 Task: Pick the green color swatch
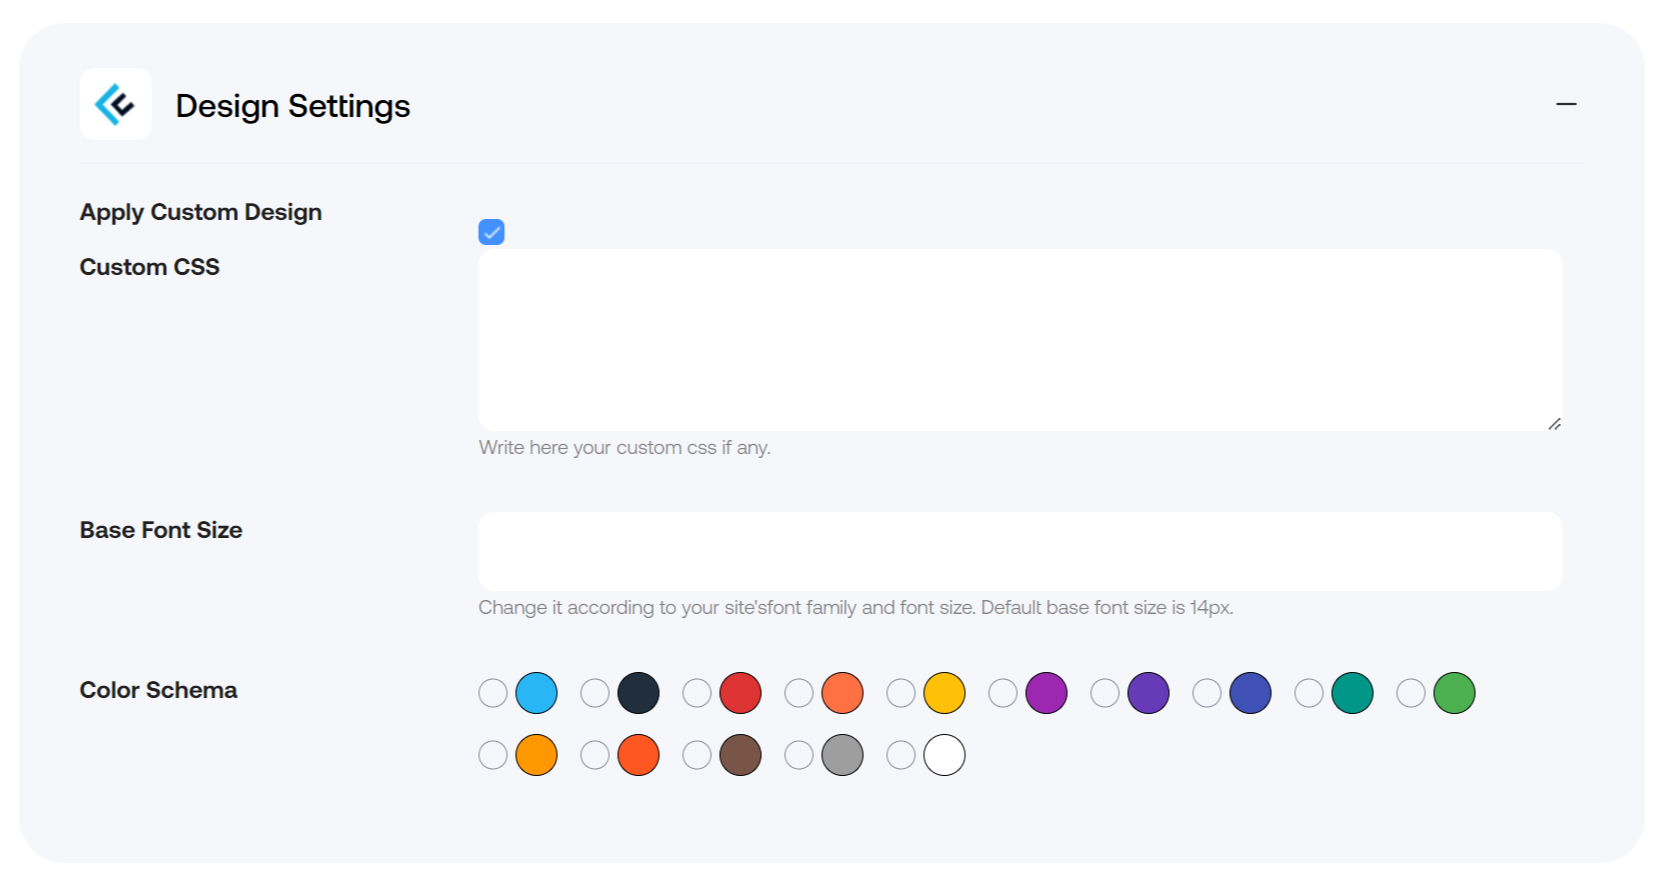(1454, 693)
